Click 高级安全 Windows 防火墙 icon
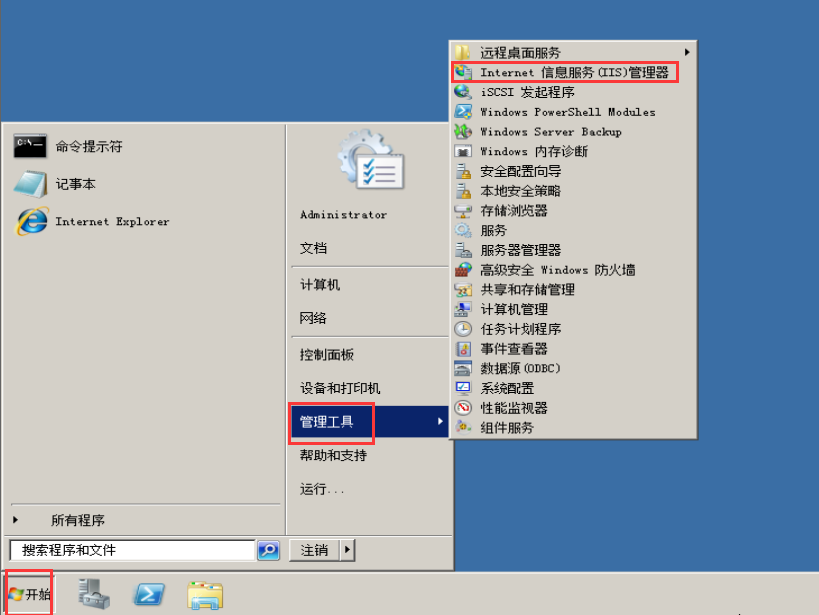 [x=463, y=270]
